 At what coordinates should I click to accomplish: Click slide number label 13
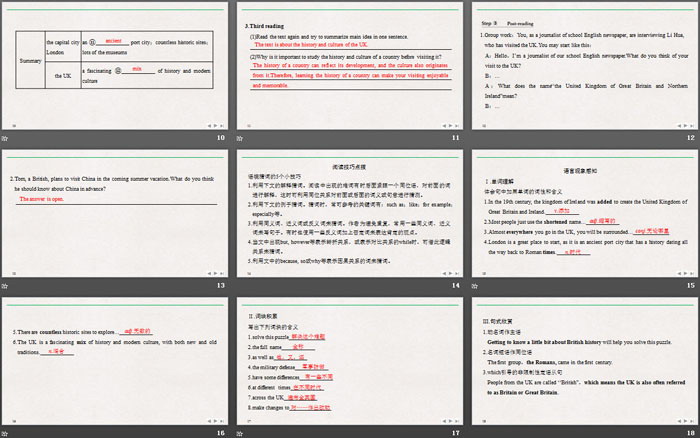click(x=221, y=285)
